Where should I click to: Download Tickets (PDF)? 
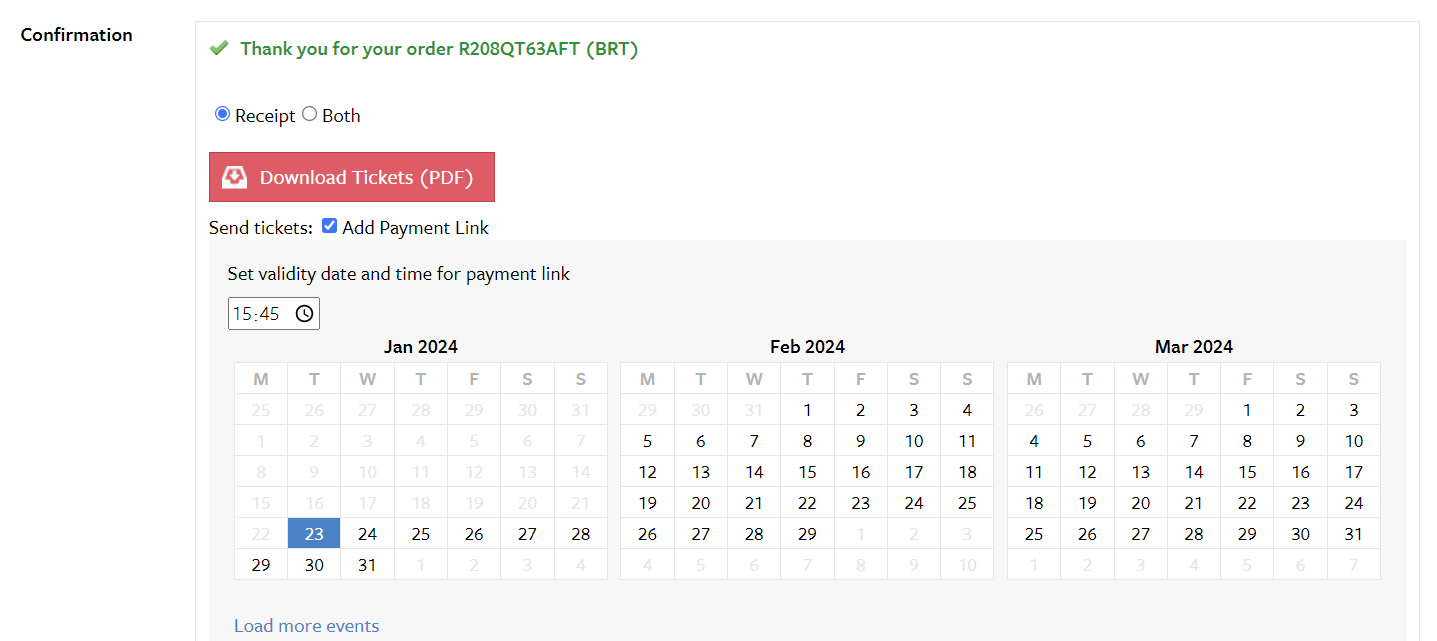coord(352,177)
